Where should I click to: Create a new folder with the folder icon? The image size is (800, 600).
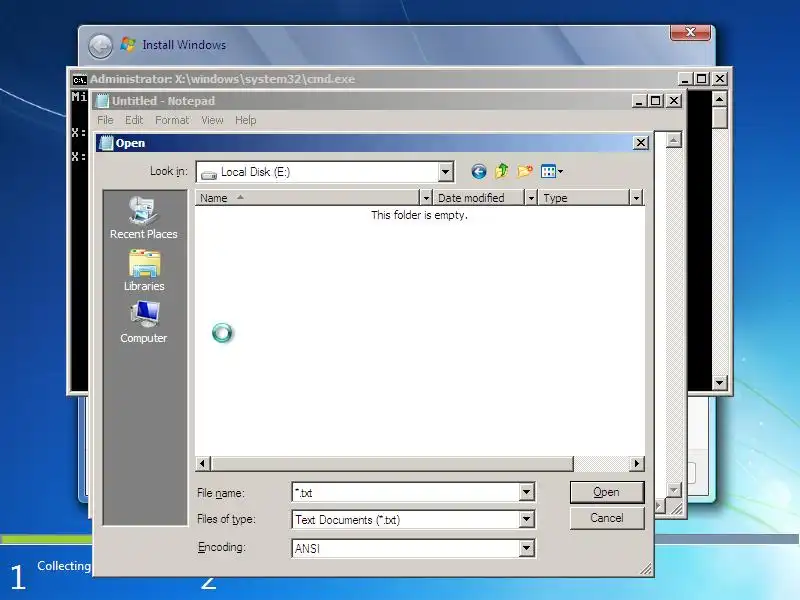525,171
